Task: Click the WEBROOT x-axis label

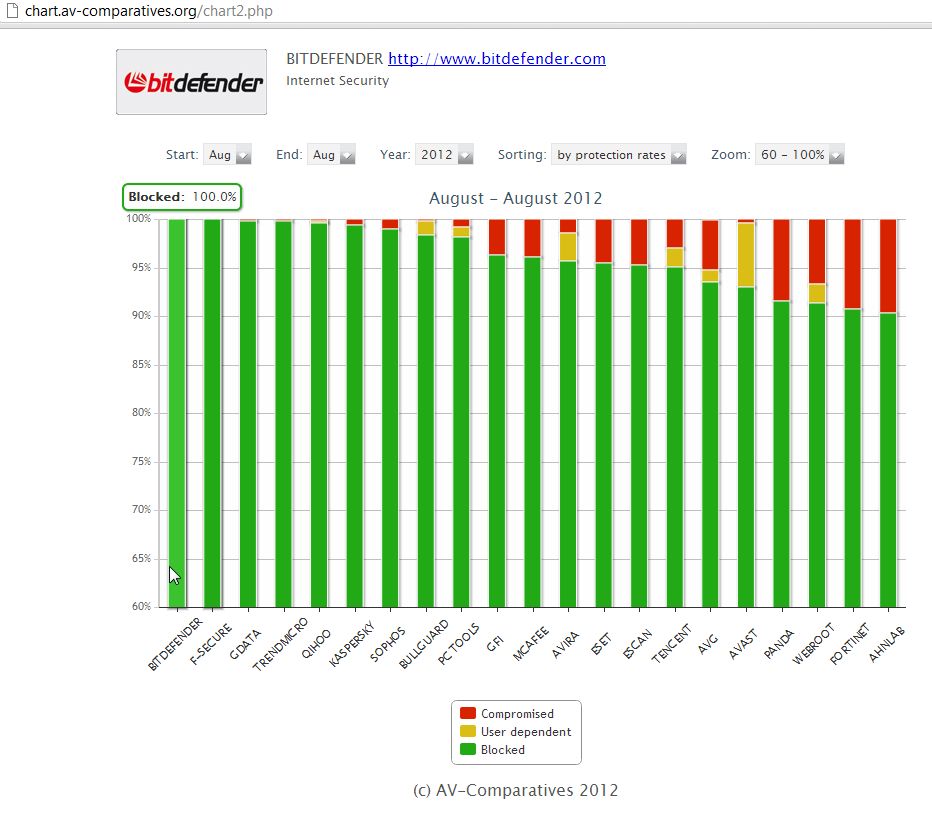Action: tap(814, 643)
